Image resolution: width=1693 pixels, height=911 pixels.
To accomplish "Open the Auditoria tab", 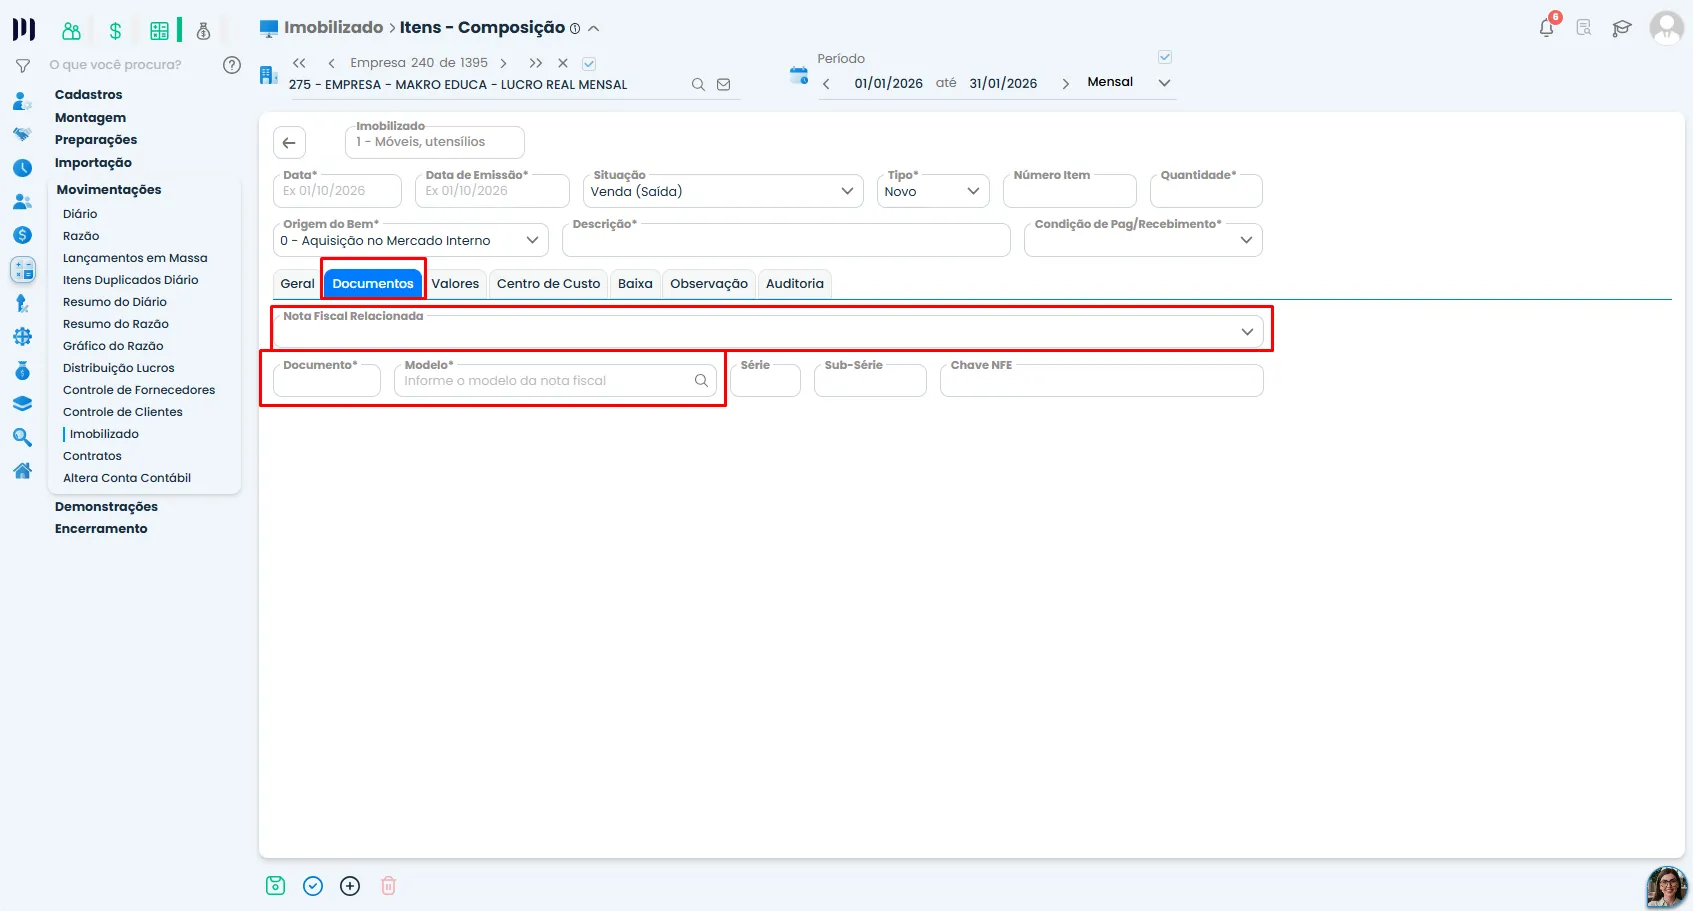I will click(x=795, y=284).
